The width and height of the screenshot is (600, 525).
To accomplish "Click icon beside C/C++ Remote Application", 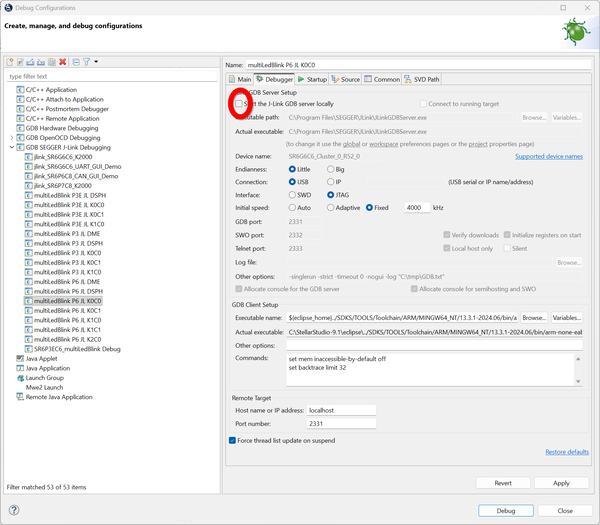I will tap(20, 118).
